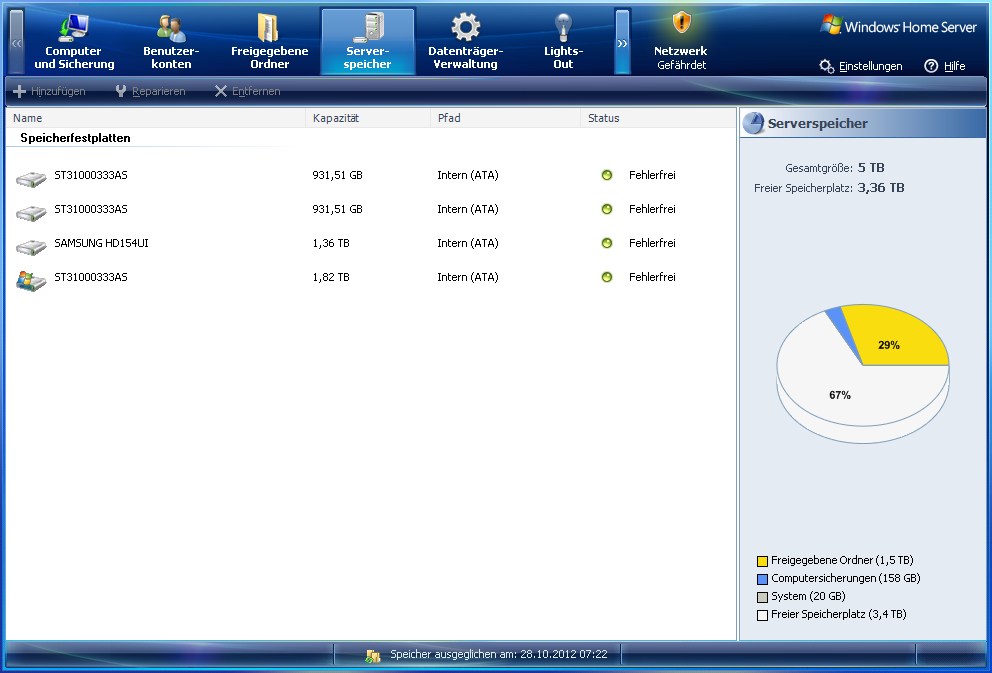
Task: Click the Gesamtgröße 5 TB value
Action: (871, 168)
